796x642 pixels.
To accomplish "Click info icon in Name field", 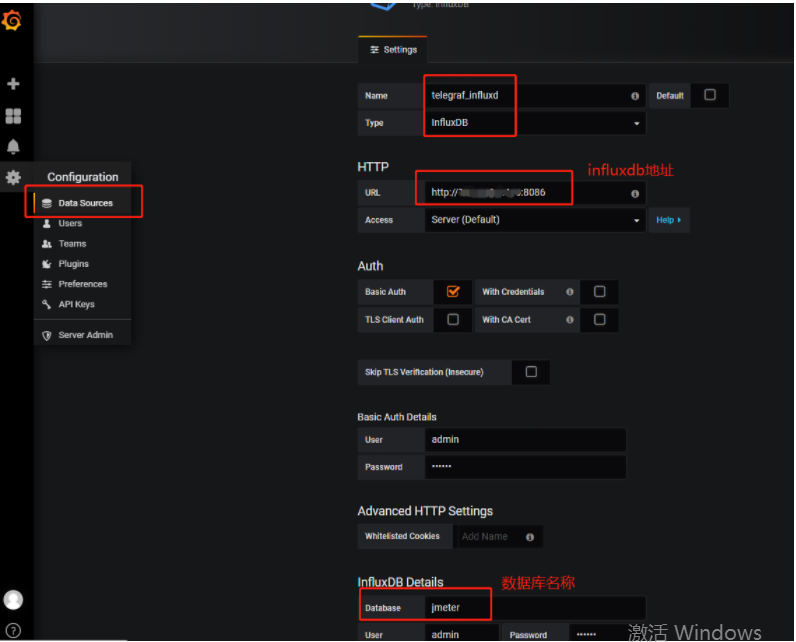I will pos(635,96).
